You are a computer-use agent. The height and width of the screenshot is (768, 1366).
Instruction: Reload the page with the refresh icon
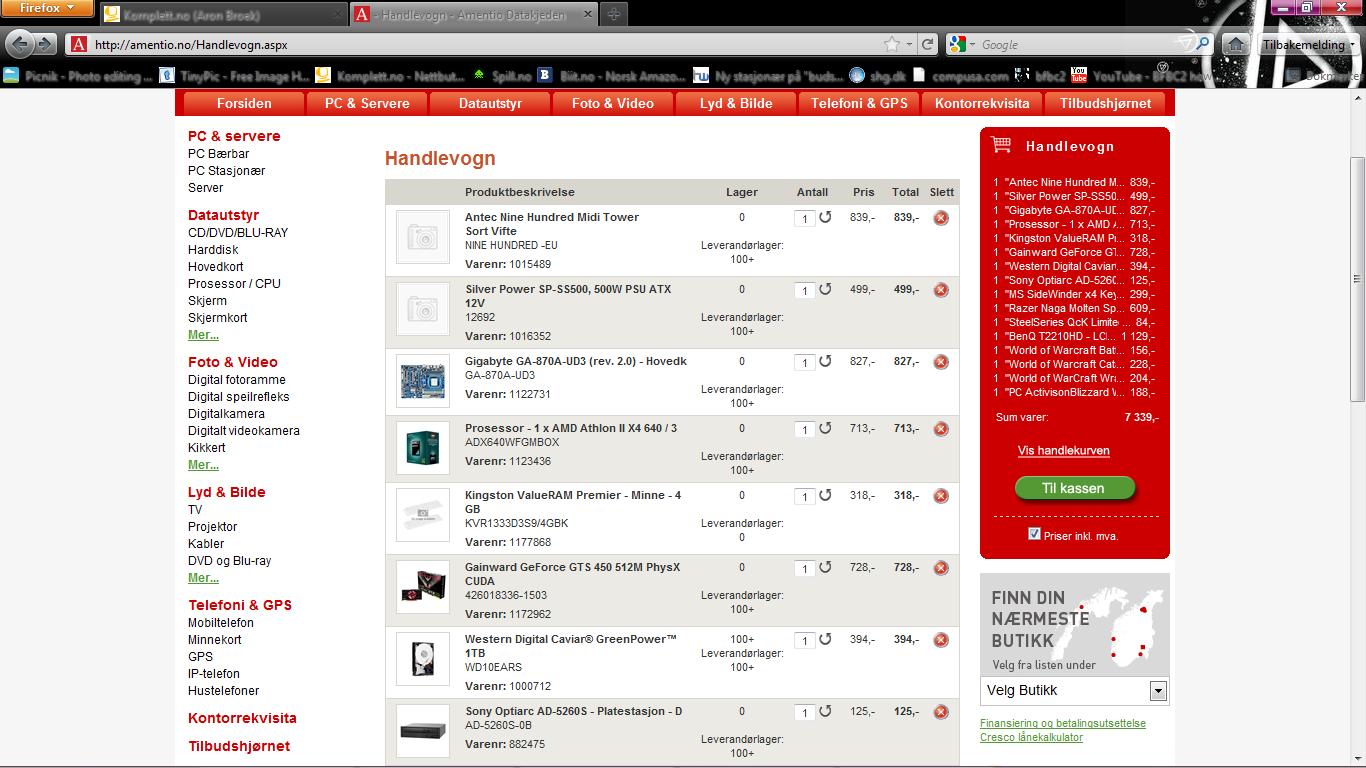click(x=928, y=44)
